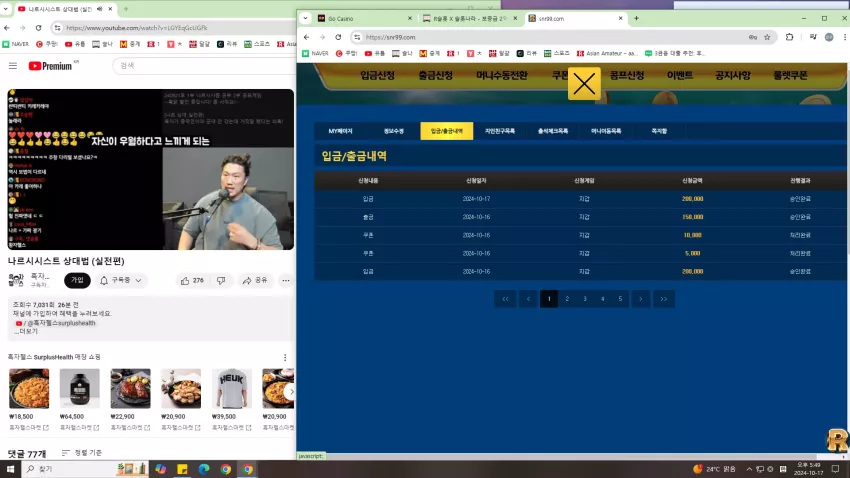Expand video description with 더보기
The image size is (850, 478).
[x=28, y=331]
